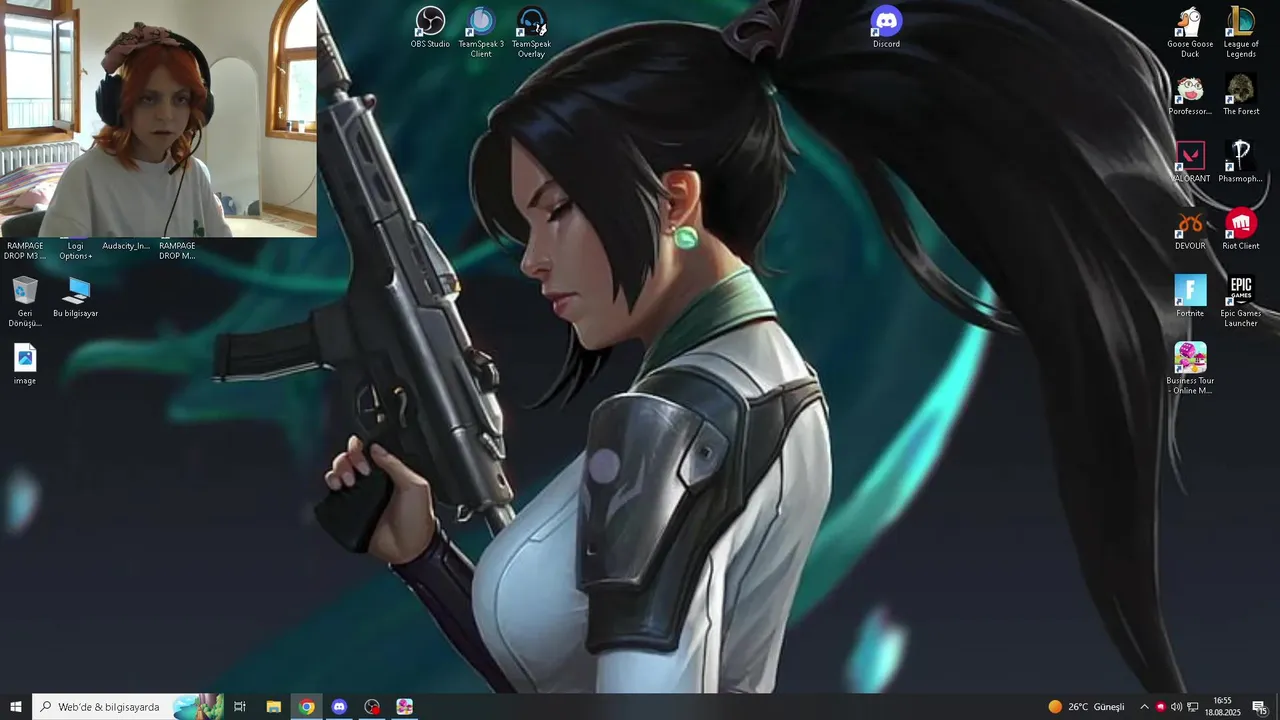
Task: Select the 'Audacity_In...' shortcut label
Action: point(126,246)
